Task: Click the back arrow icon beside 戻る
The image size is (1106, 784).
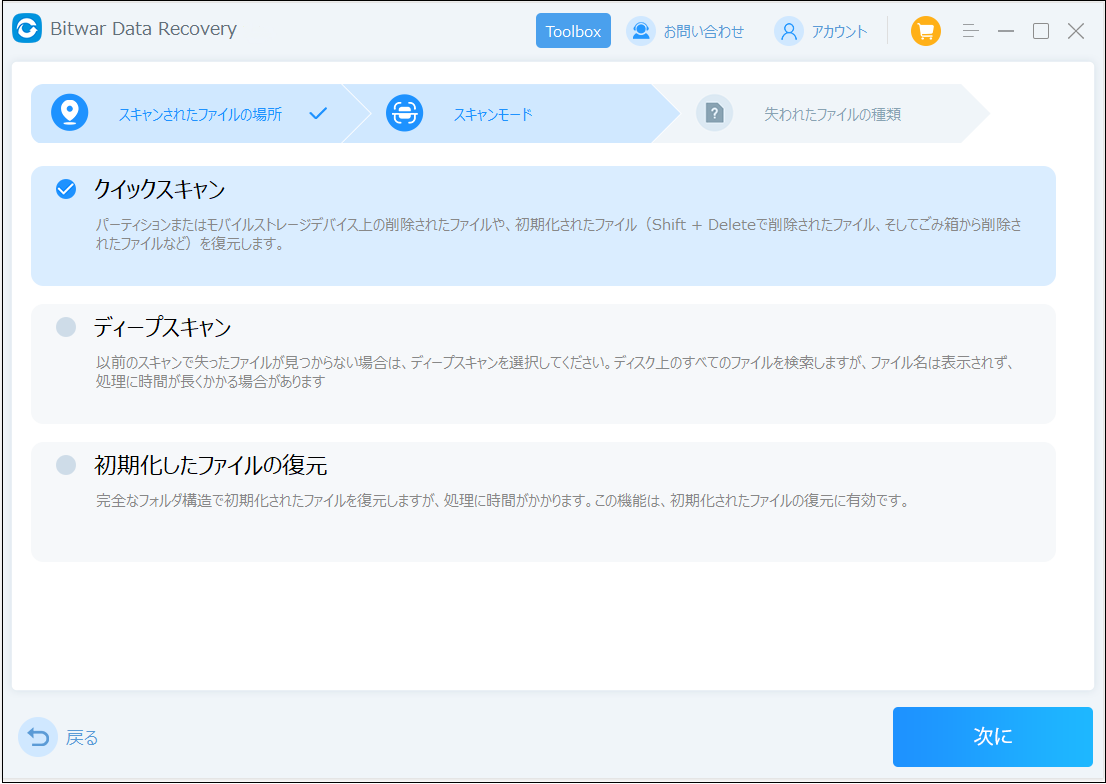Action: (x=38, y=738)
